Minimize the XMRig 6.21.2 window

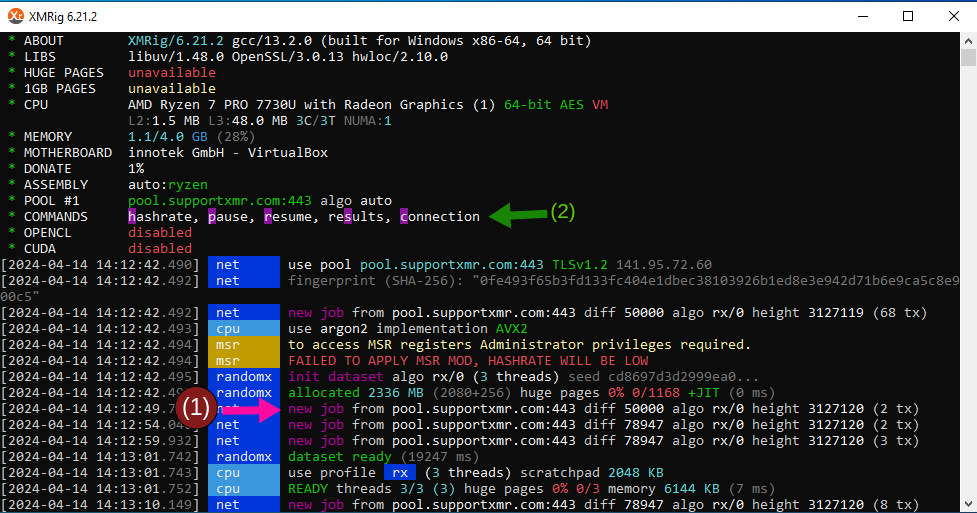[x=862, y=16]
